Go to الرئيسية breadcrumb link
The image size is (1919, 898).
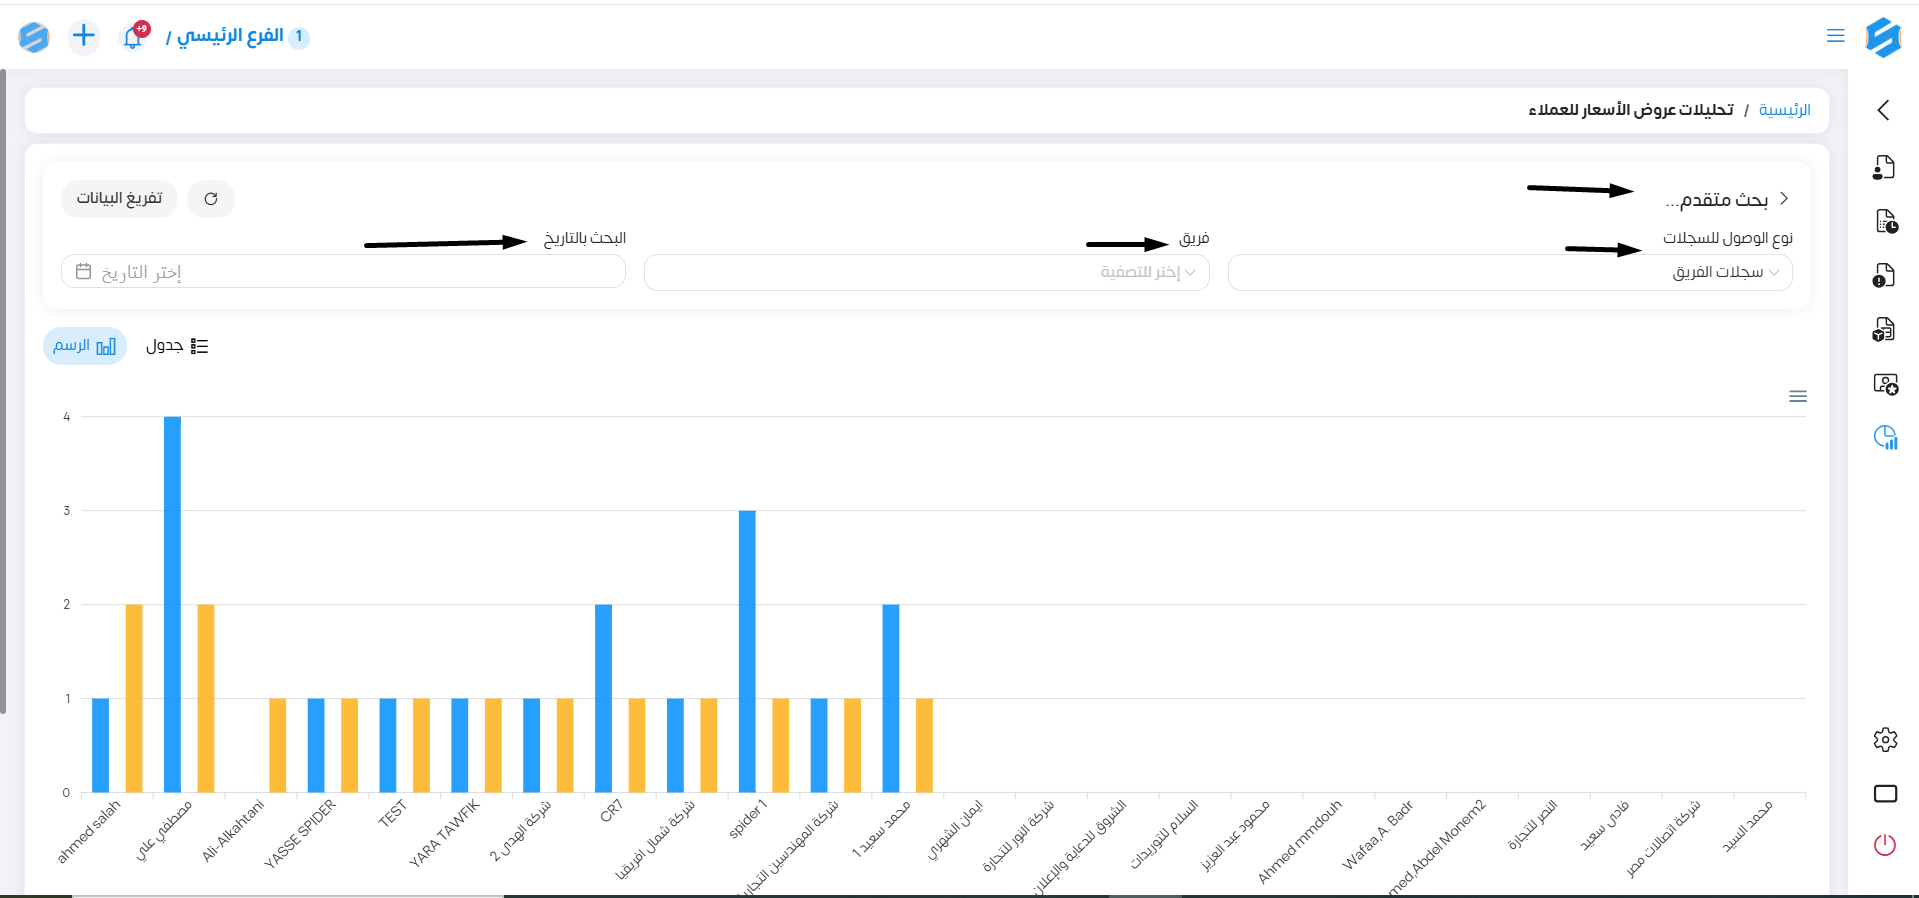[1784, 110]
